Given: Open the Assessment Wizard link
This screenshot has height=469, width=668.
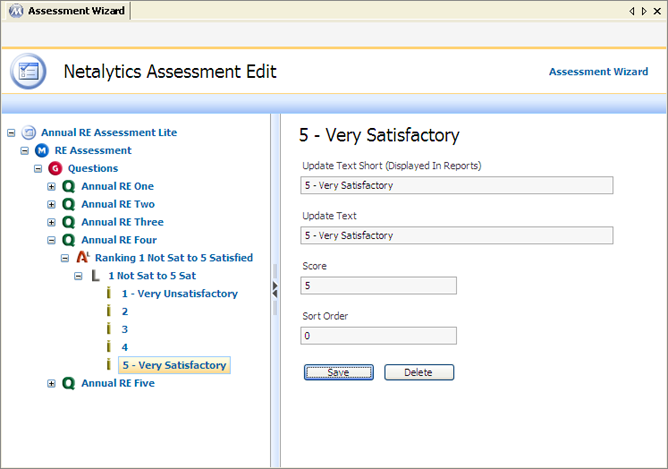Looking at the screenshot, I should pos(598,72).
